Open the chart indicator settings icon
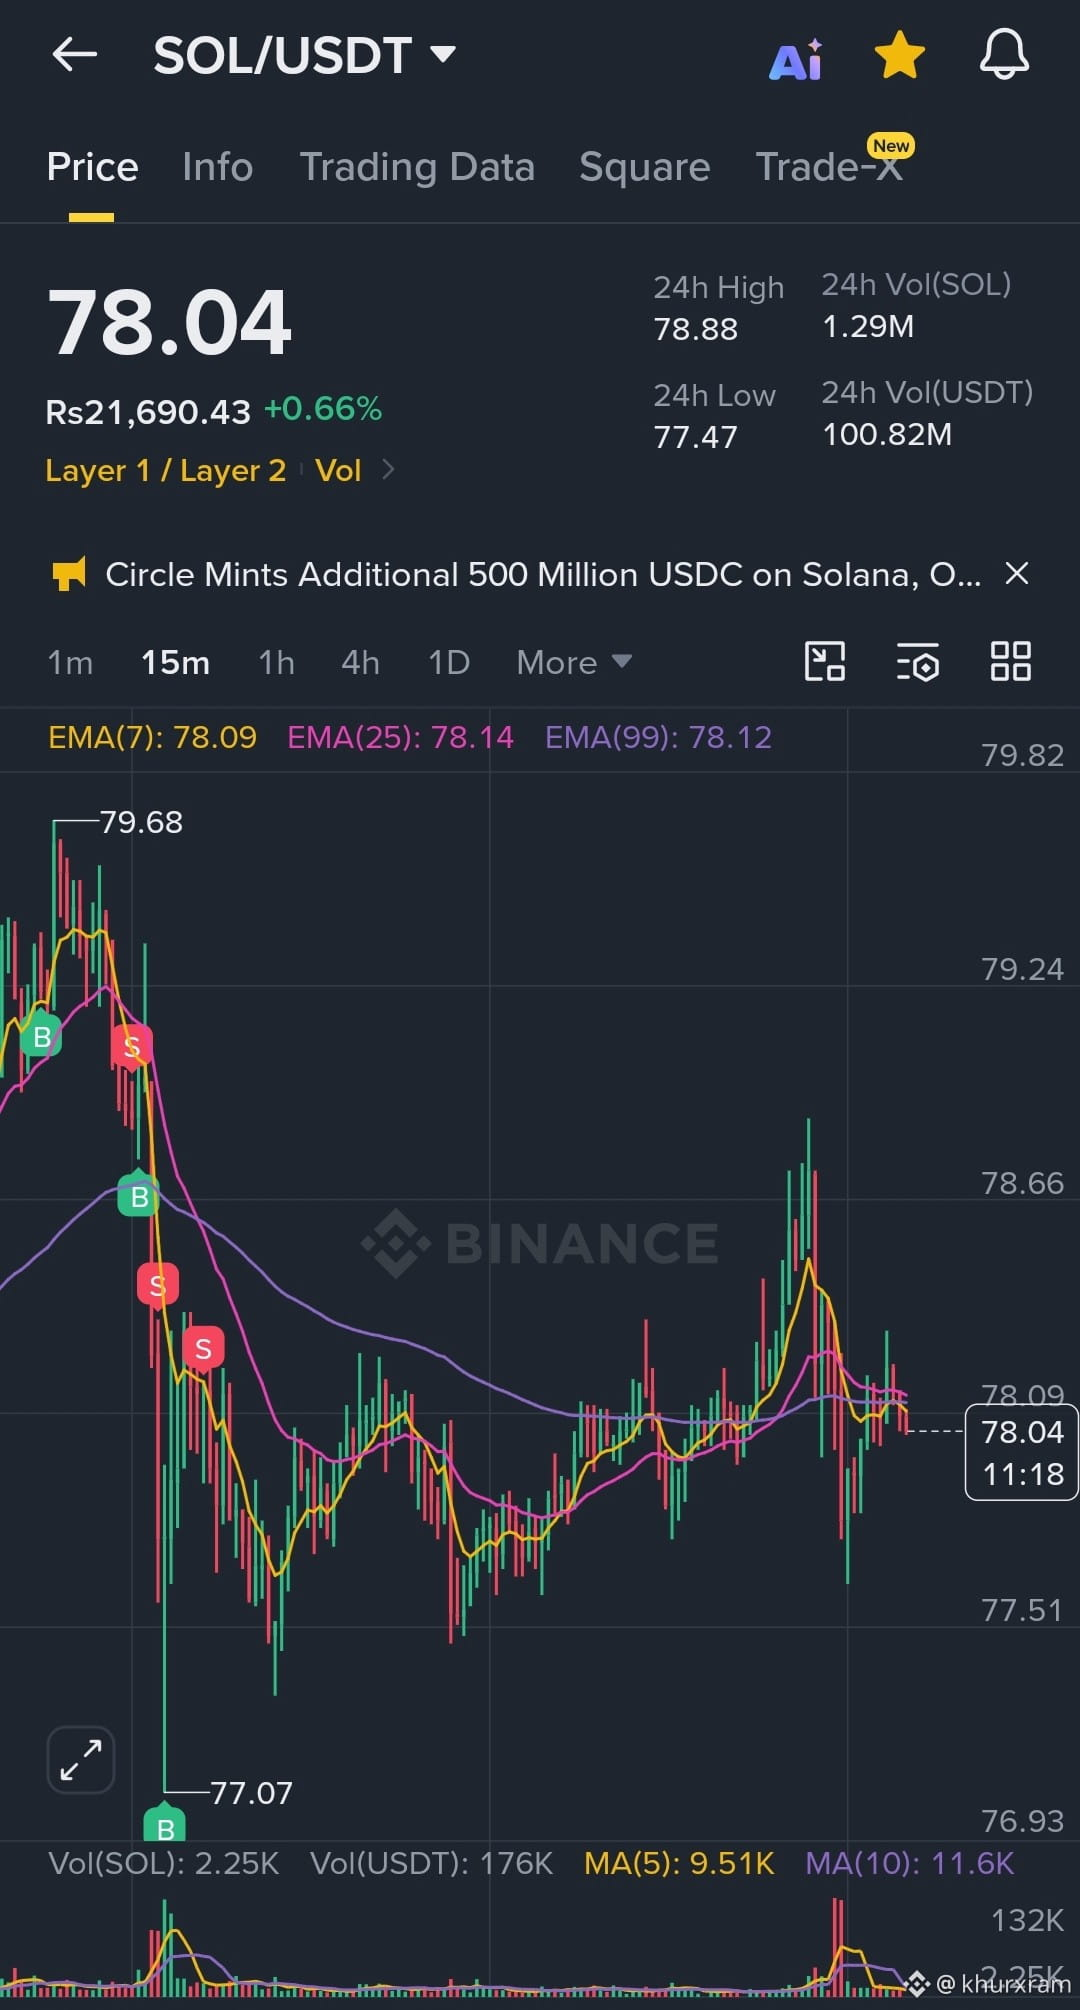Viewport: 1080px width, 2010px height. coord(917,661)
